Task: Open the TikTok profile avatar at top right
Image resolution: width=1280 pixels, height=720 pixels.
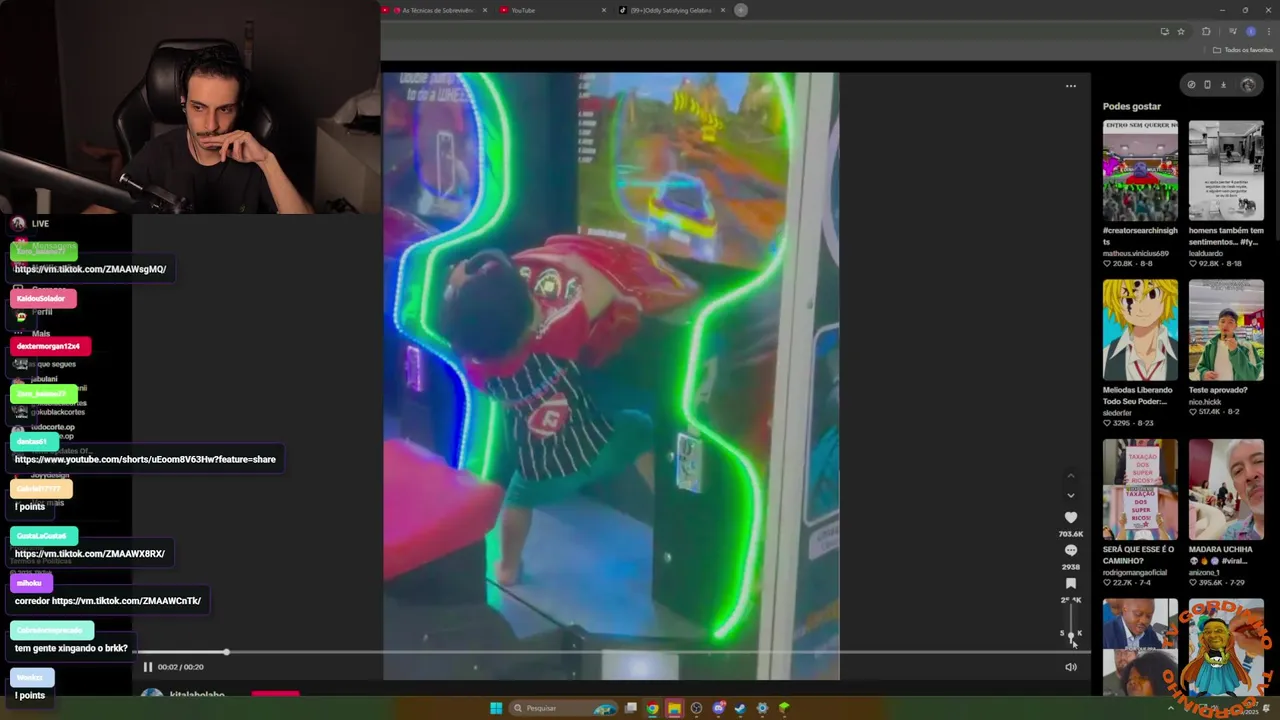Action: click(x=1248, y=85)
